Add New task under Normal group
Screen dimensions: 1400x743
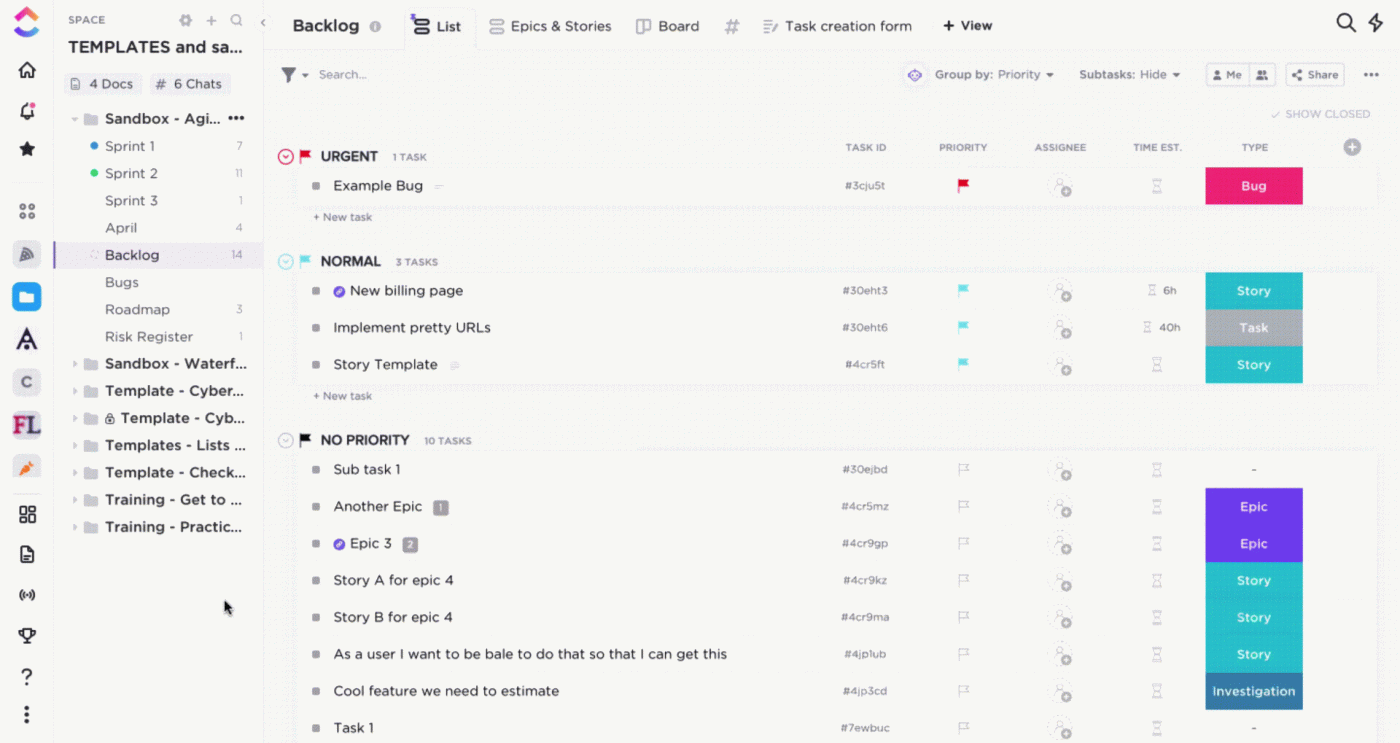[x=343, y=396]
